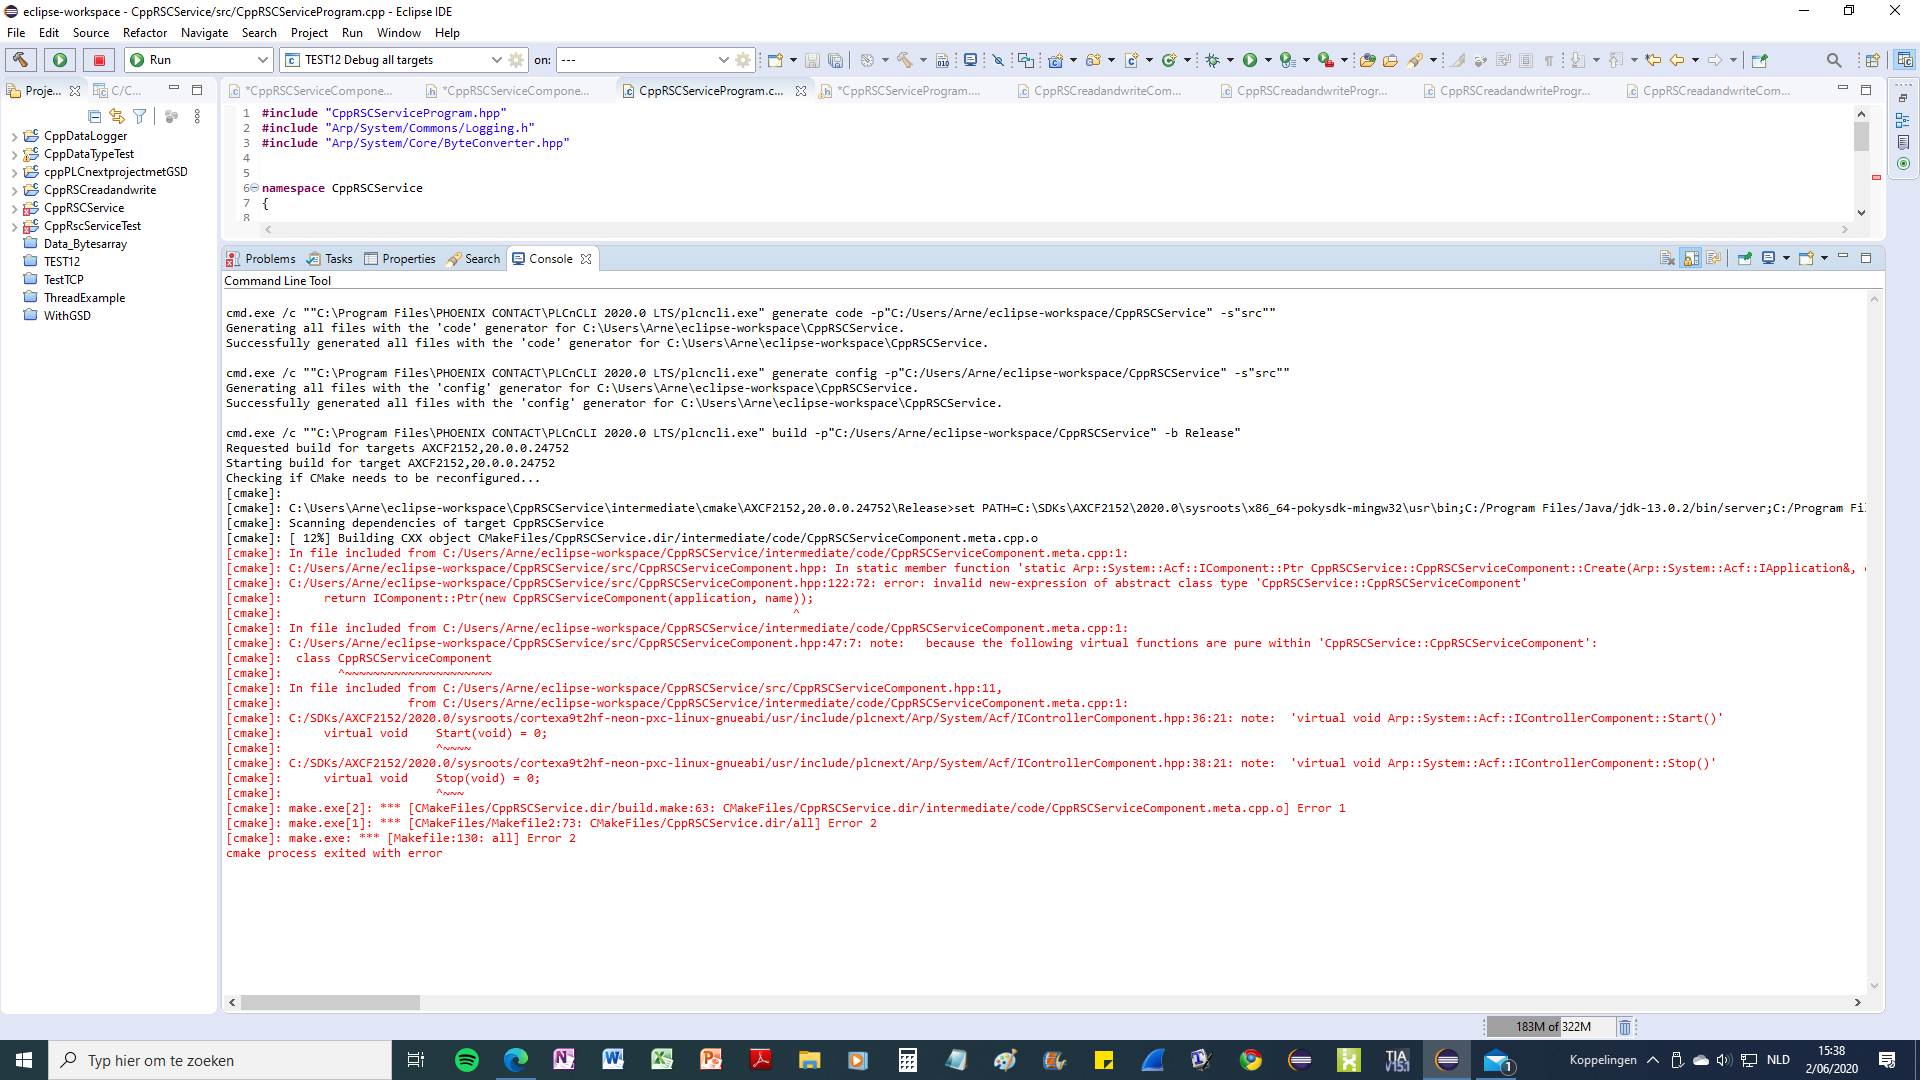Expand the CppRscServiceTest project

pos(14,227)
